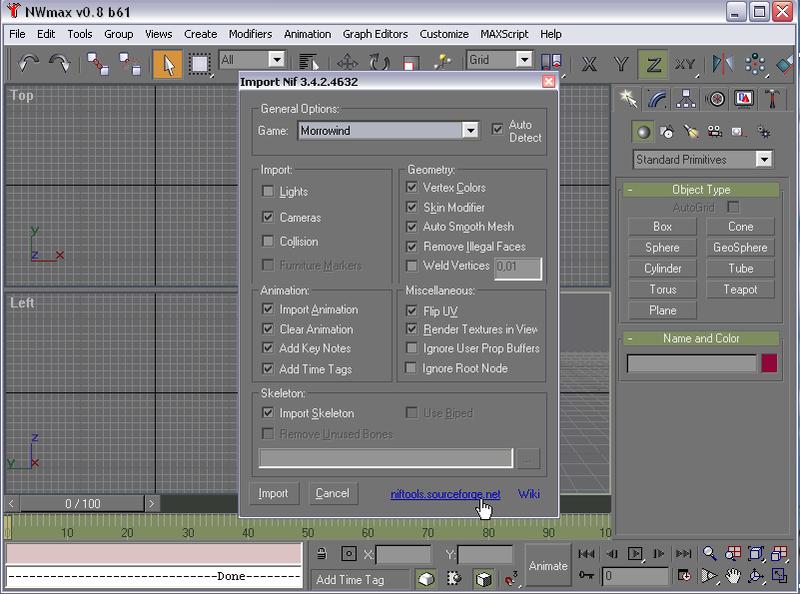
Task: Open the Create panel tab
Action: (x=629, y=98)
